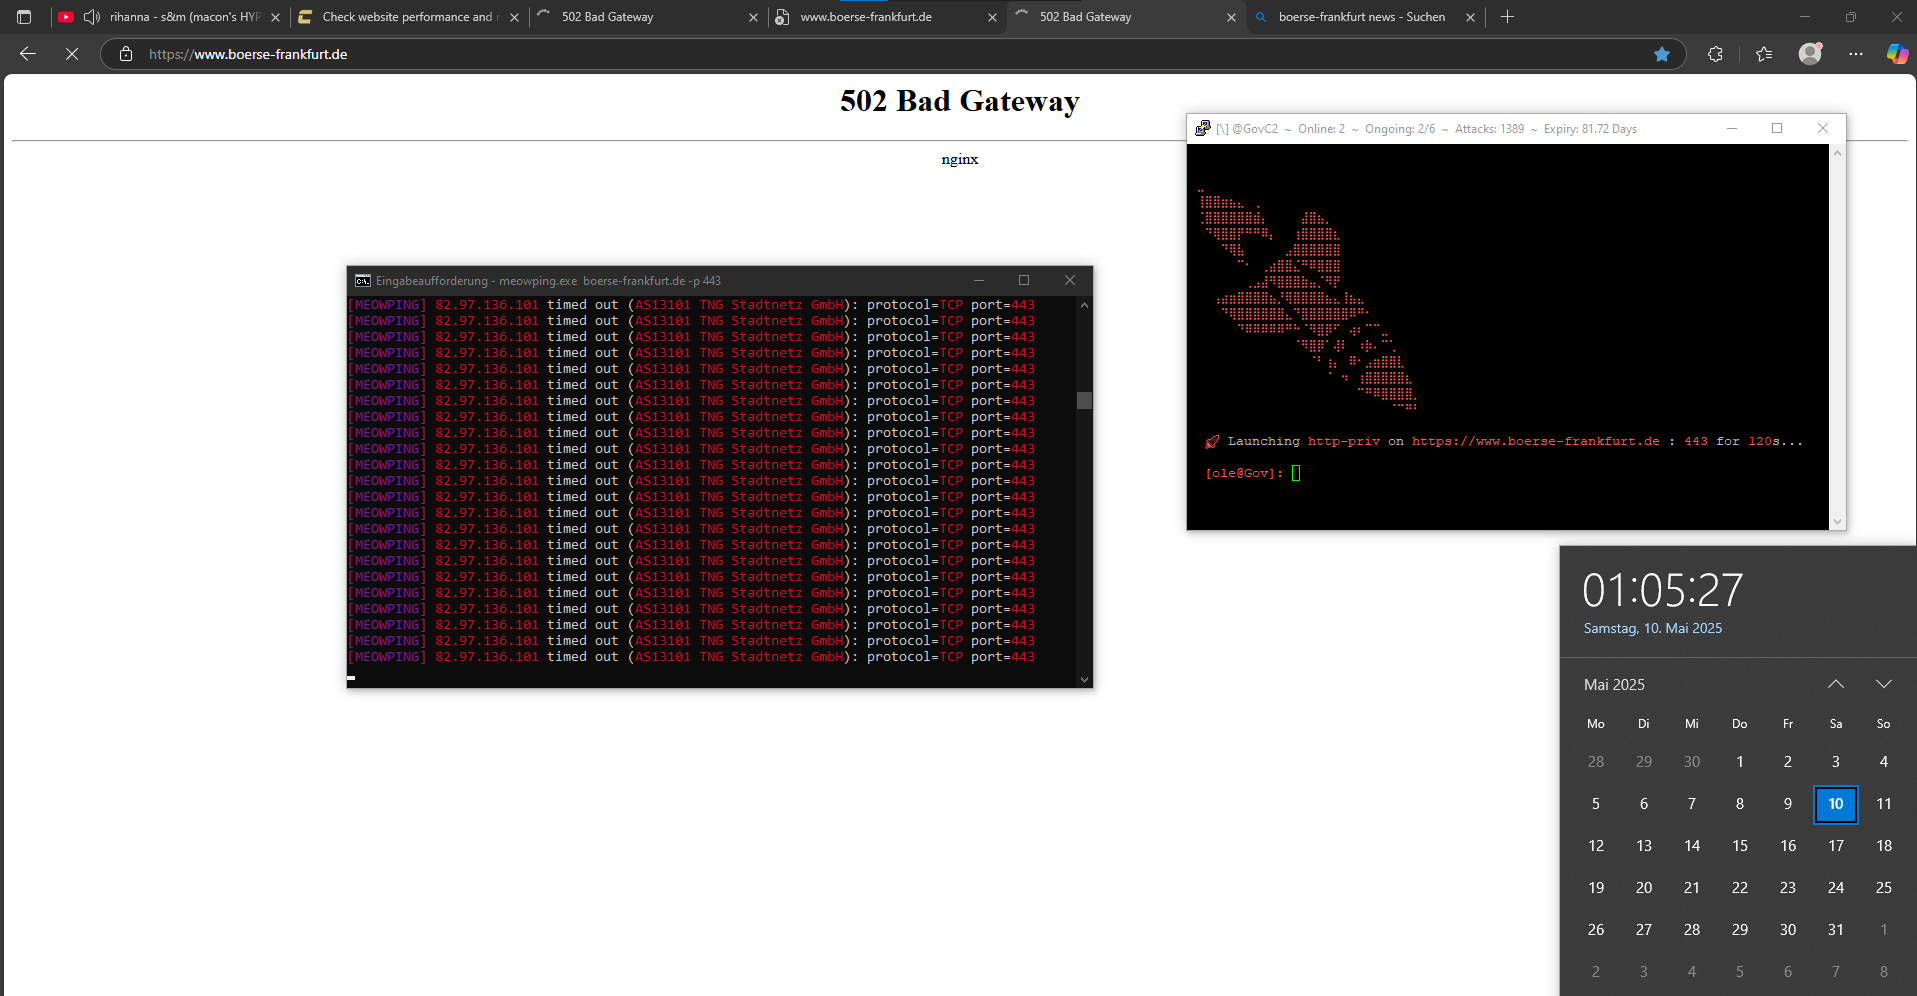Viewport: 1917px width, 996px height.
Task: Open the Edge profile avatar
Action: (x=1810, y=54)
